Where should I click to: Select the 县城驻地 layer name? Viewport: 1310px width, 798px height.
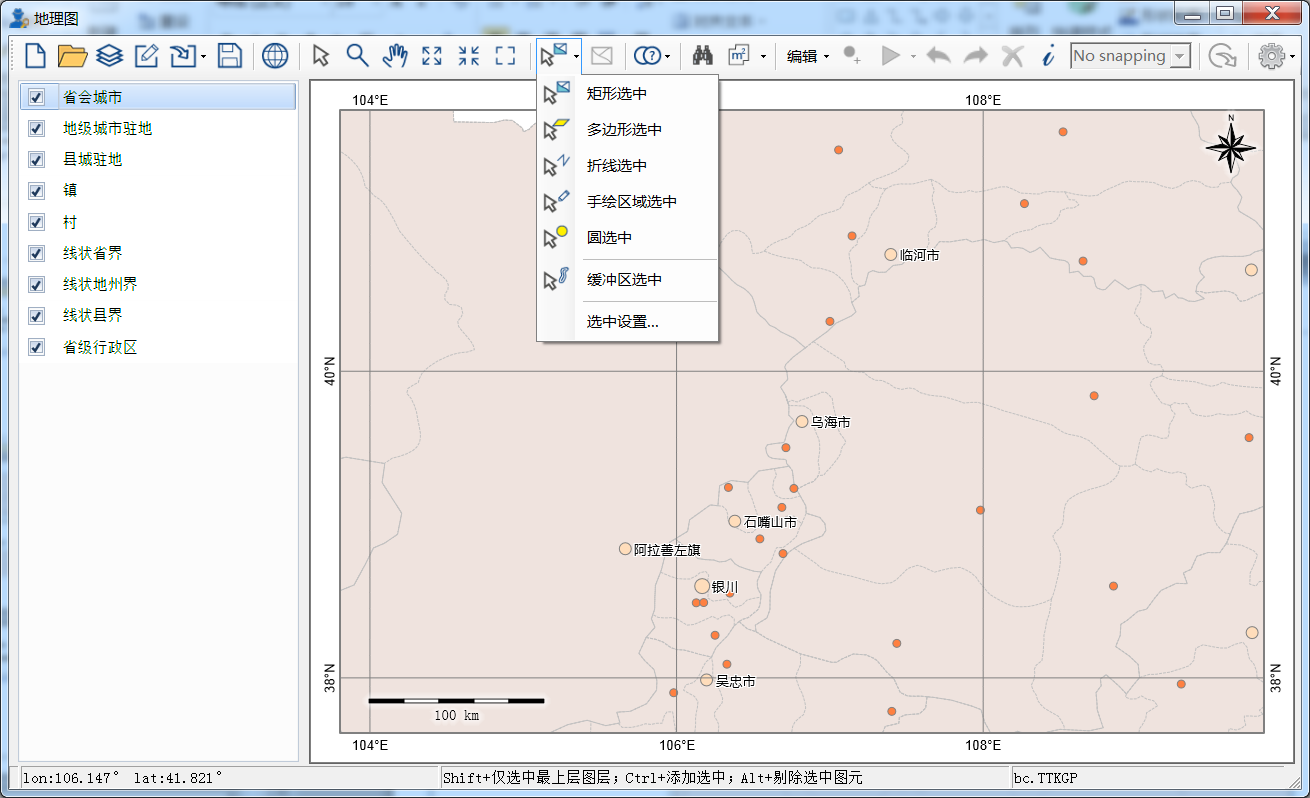[x=93, y=159]
